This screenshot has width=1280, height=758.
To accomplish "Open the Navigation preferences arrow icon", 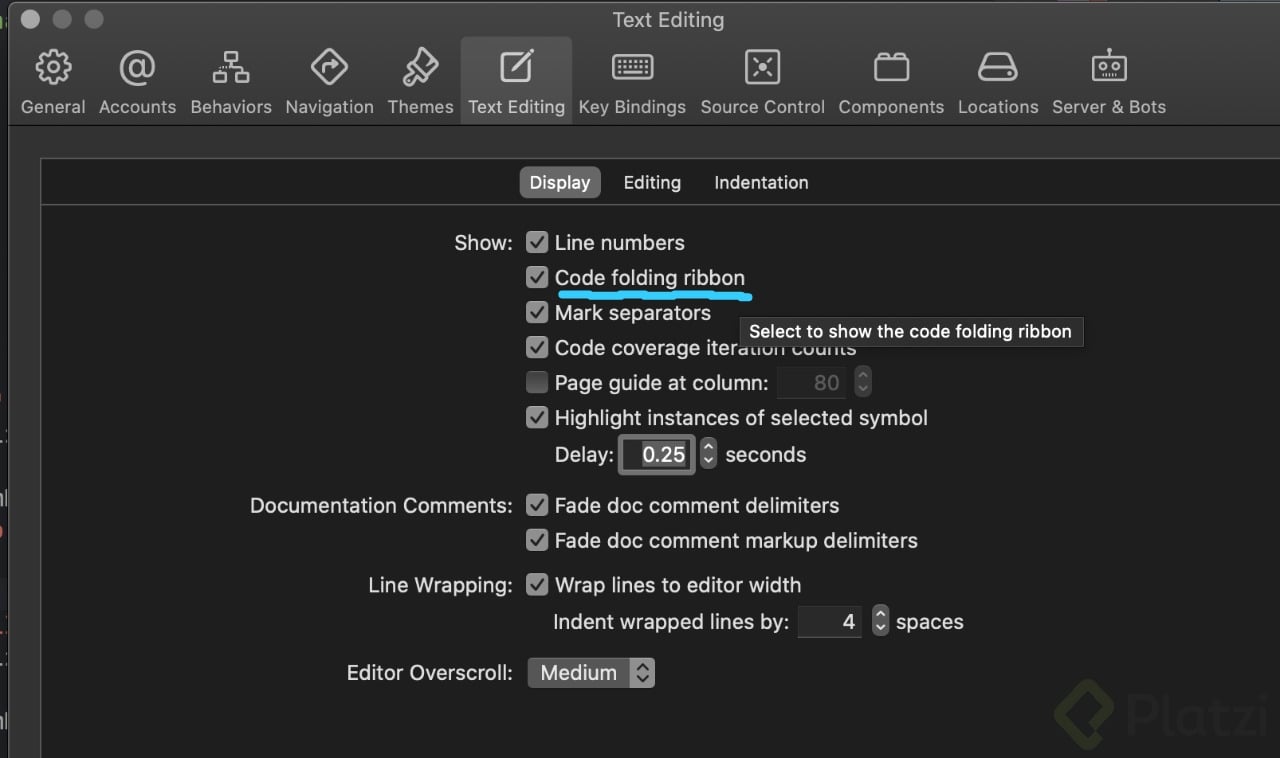I will (329, 68).
